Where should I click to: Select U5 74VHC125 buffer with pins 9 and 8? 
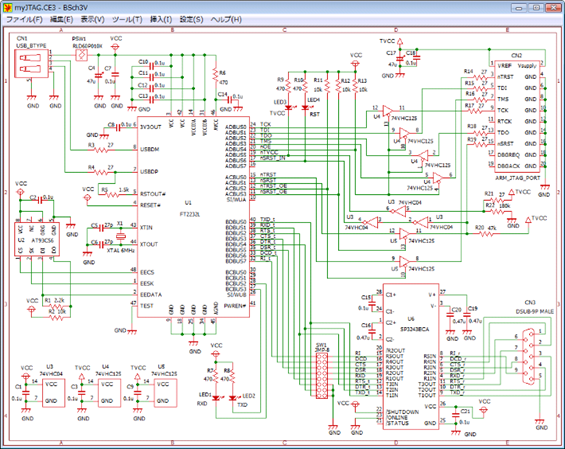[405, 262]
